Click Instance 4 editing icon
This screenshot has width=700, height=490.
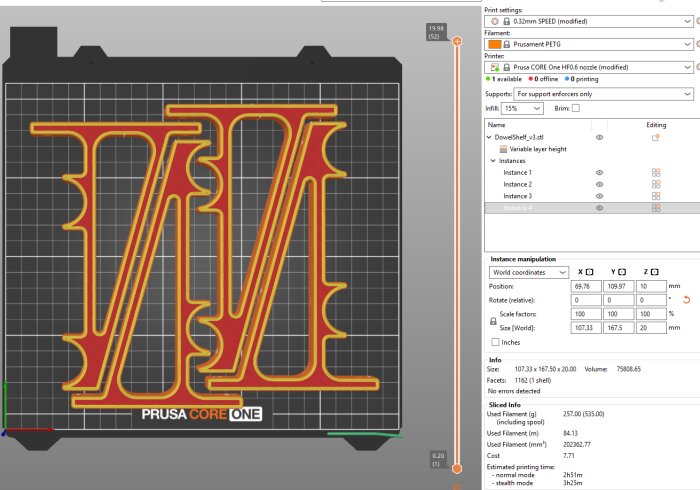656,208
